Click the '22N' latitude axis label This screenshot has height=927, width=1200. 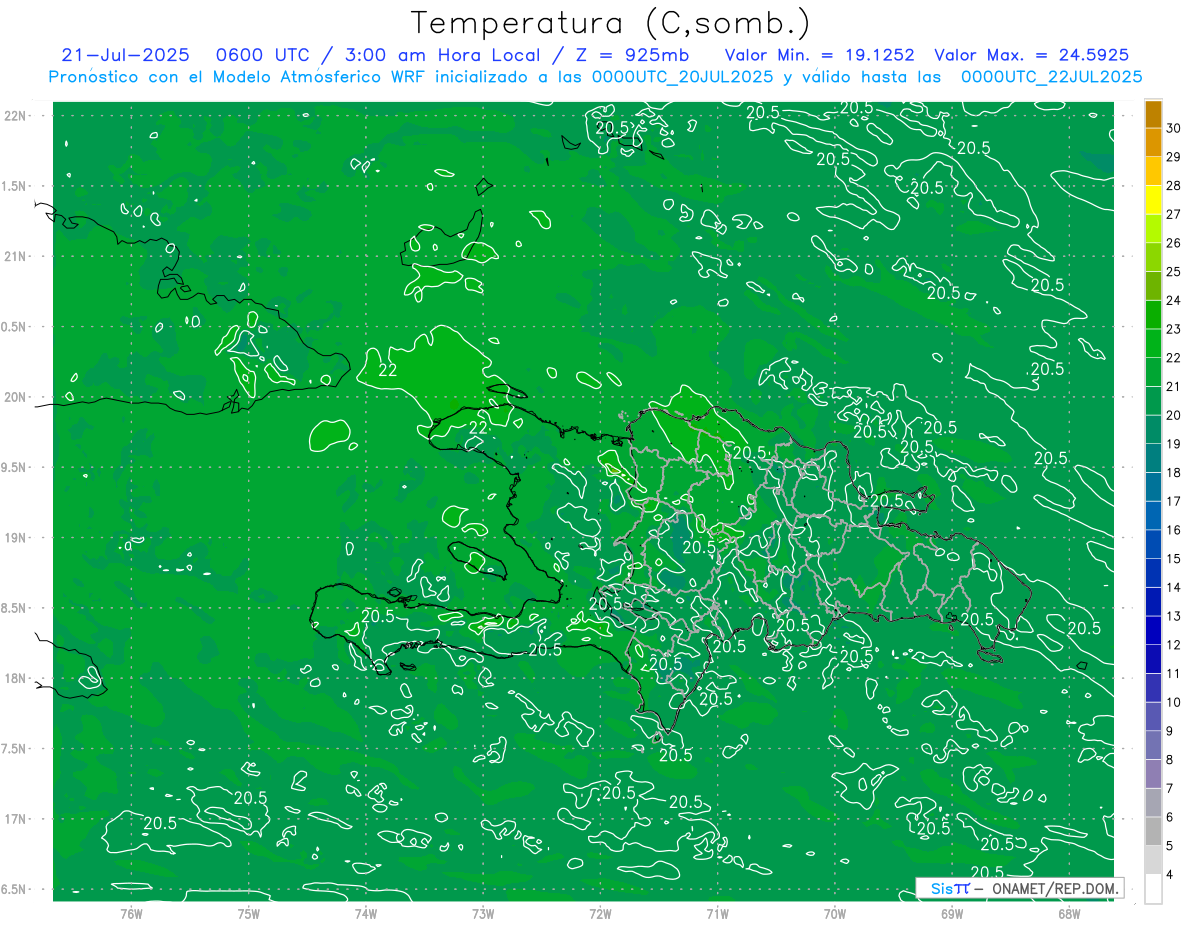tap(17, 115)
